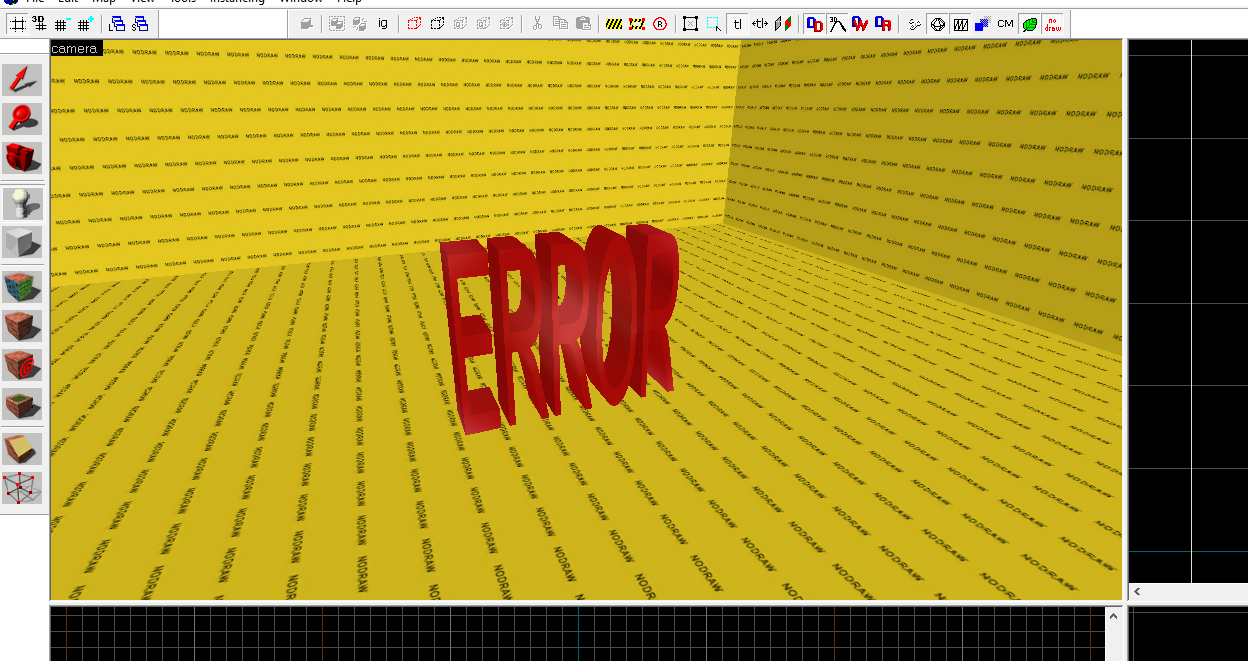Decrease grid size with minus grid icon
1248x661 pixels.
62,24
